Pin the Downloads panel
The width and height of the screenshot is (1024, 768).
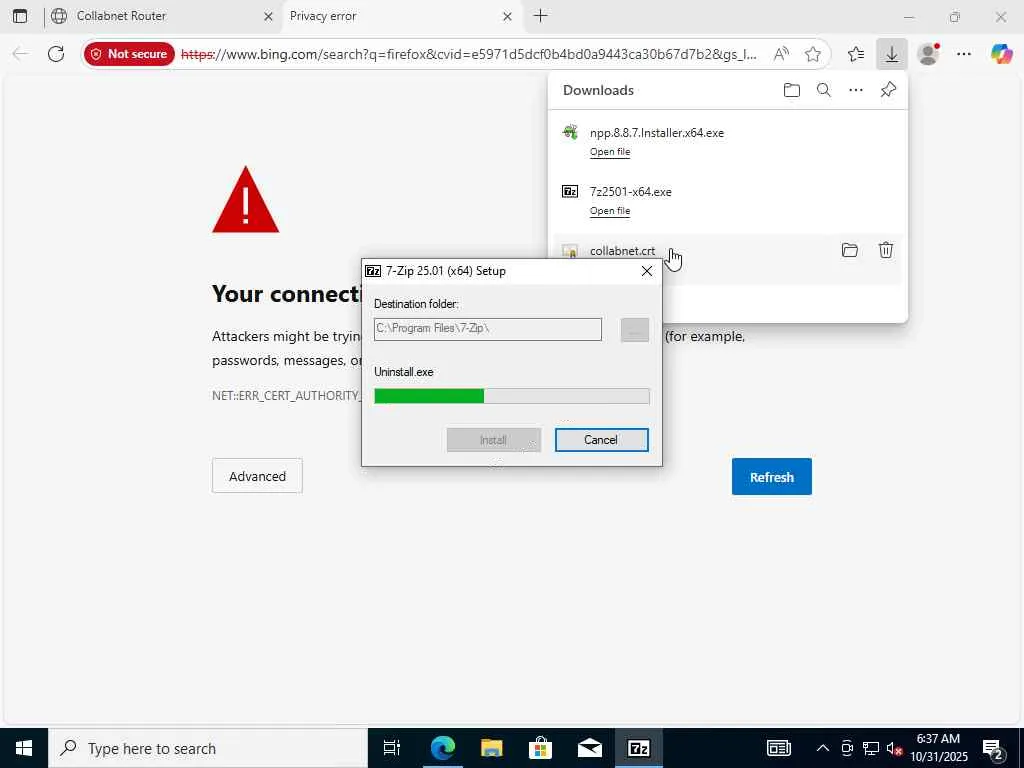pos(888,90)
